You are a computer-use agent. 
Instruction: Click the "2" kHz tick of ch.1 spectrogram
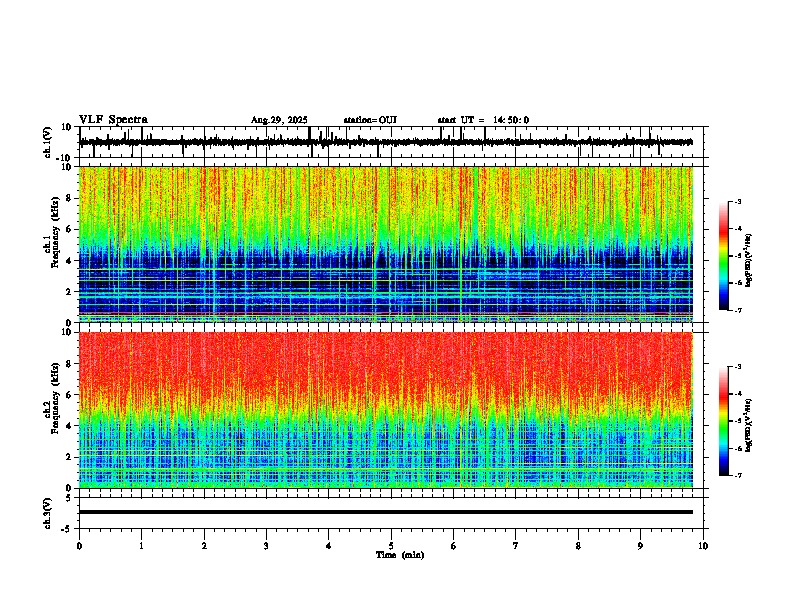[70, 292]
